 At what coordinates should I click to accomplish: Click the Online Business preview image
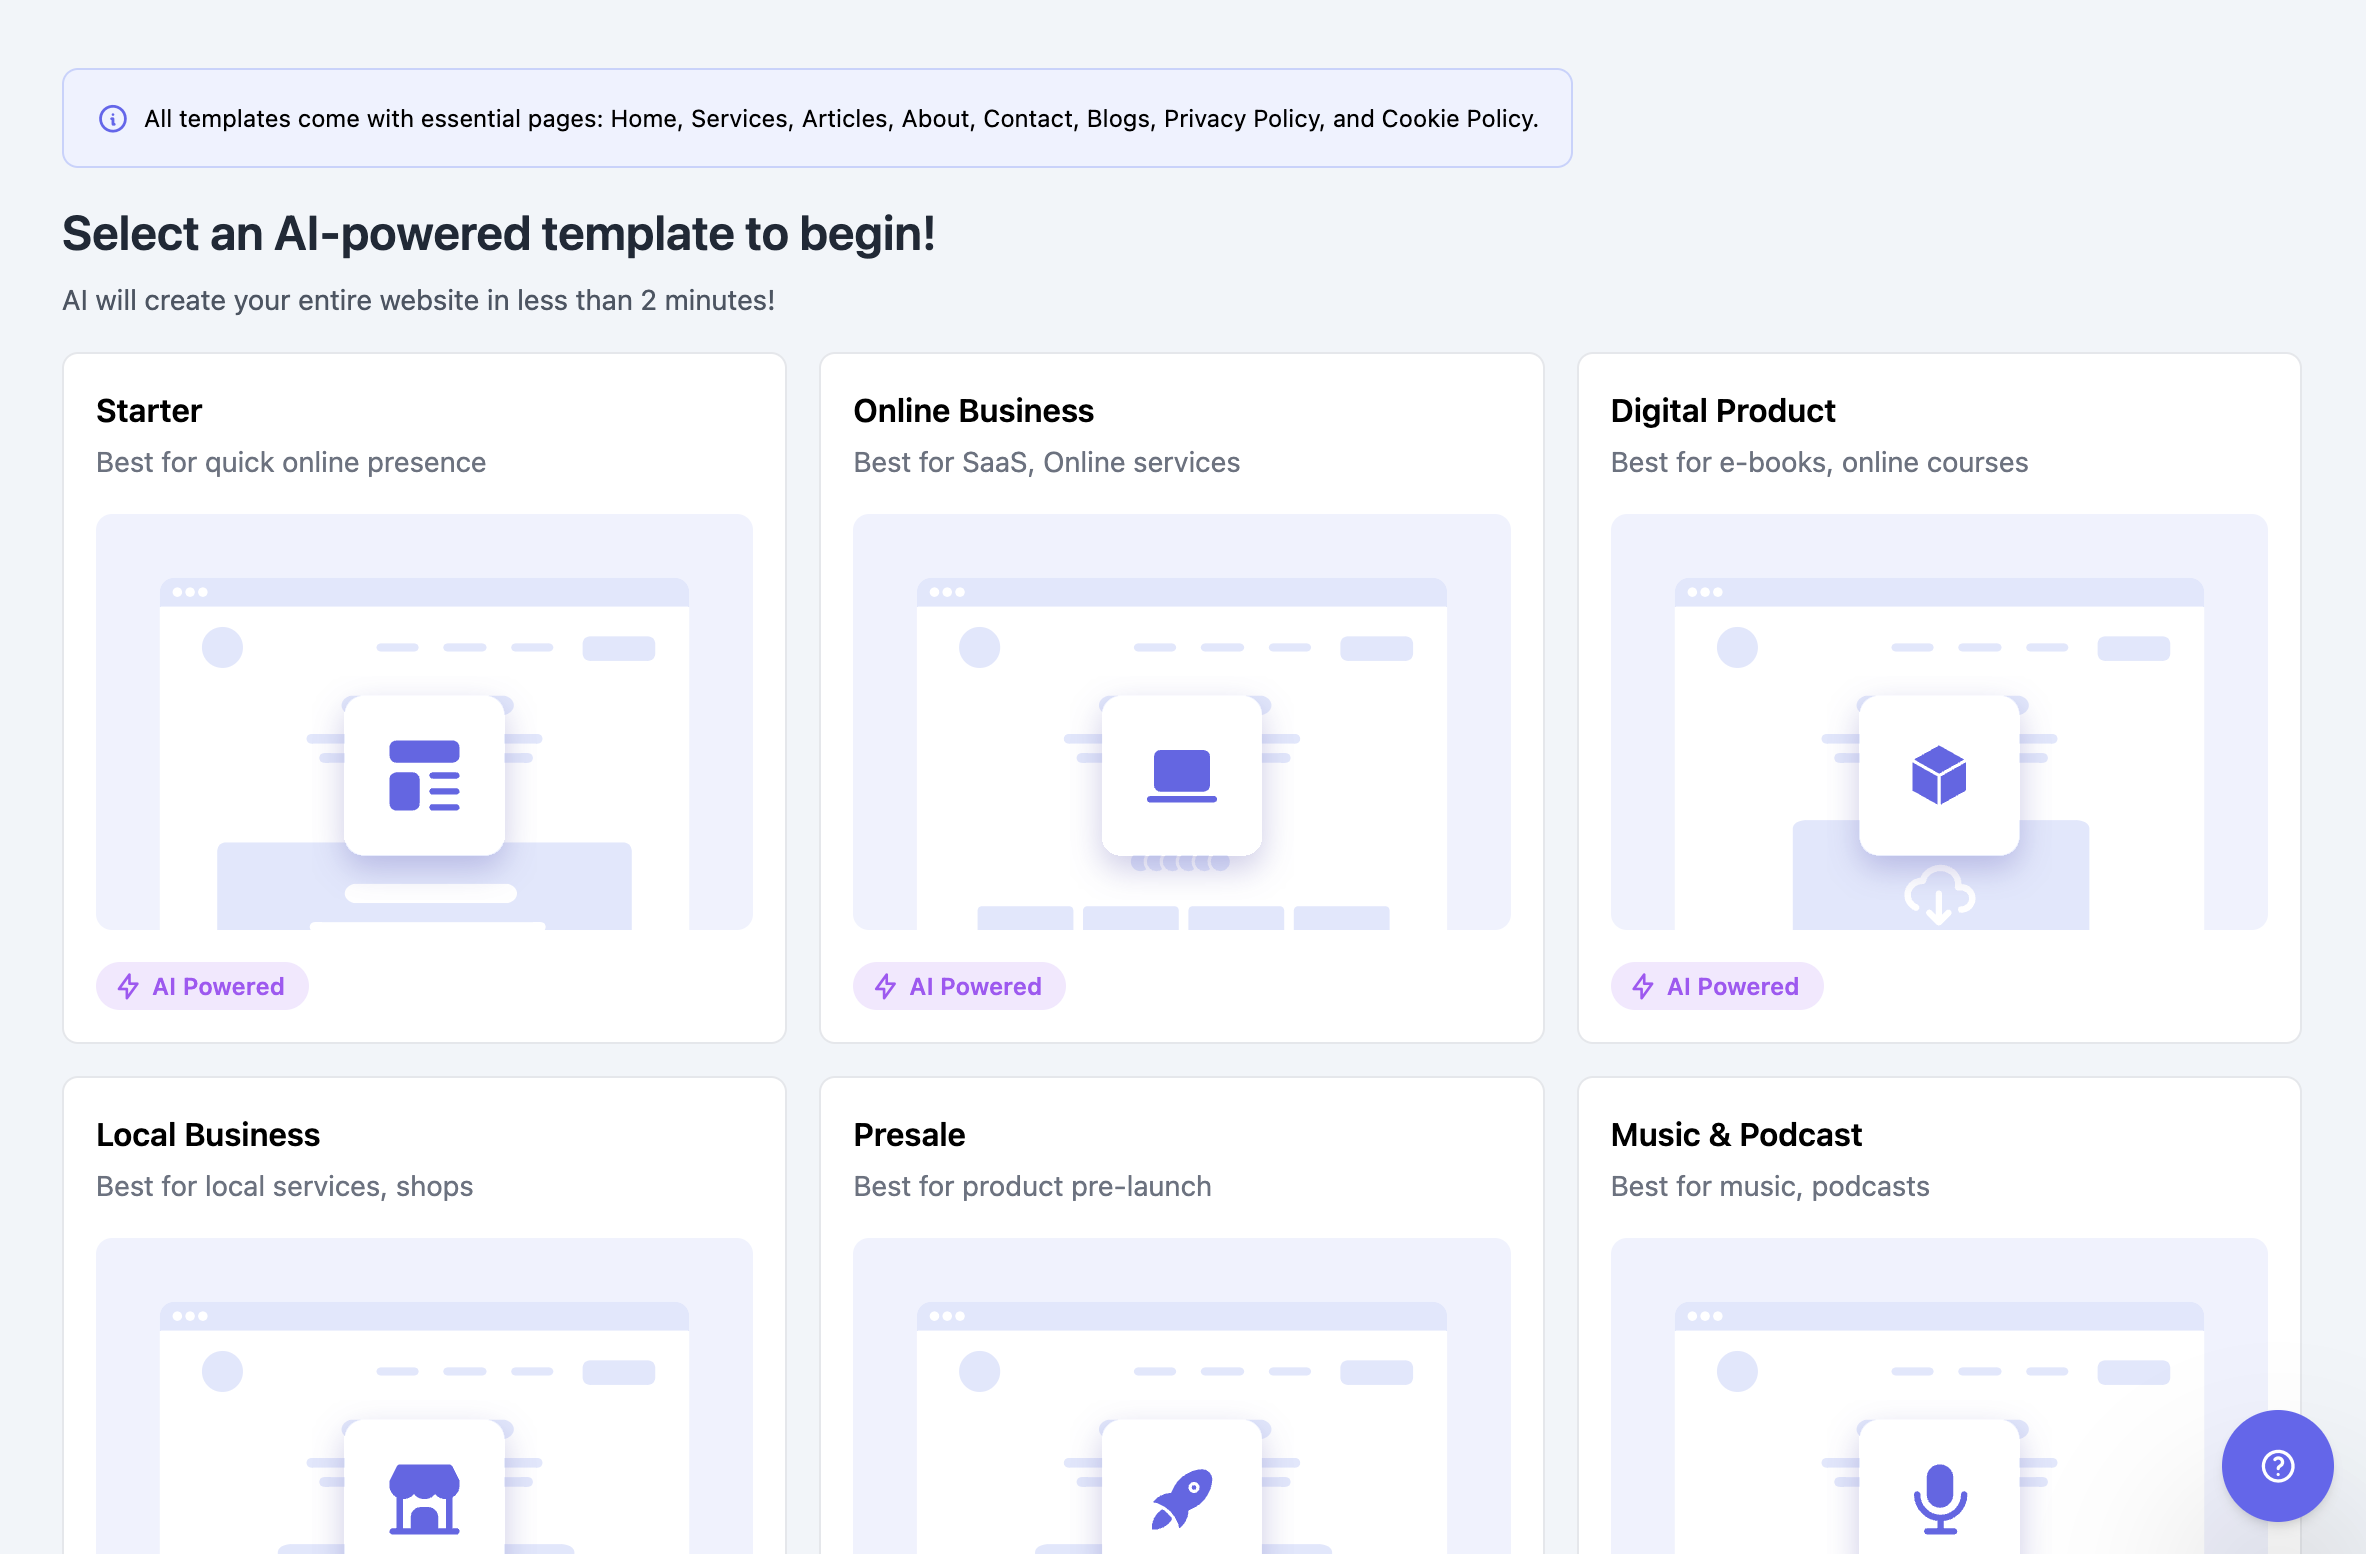coord(1181,722)
